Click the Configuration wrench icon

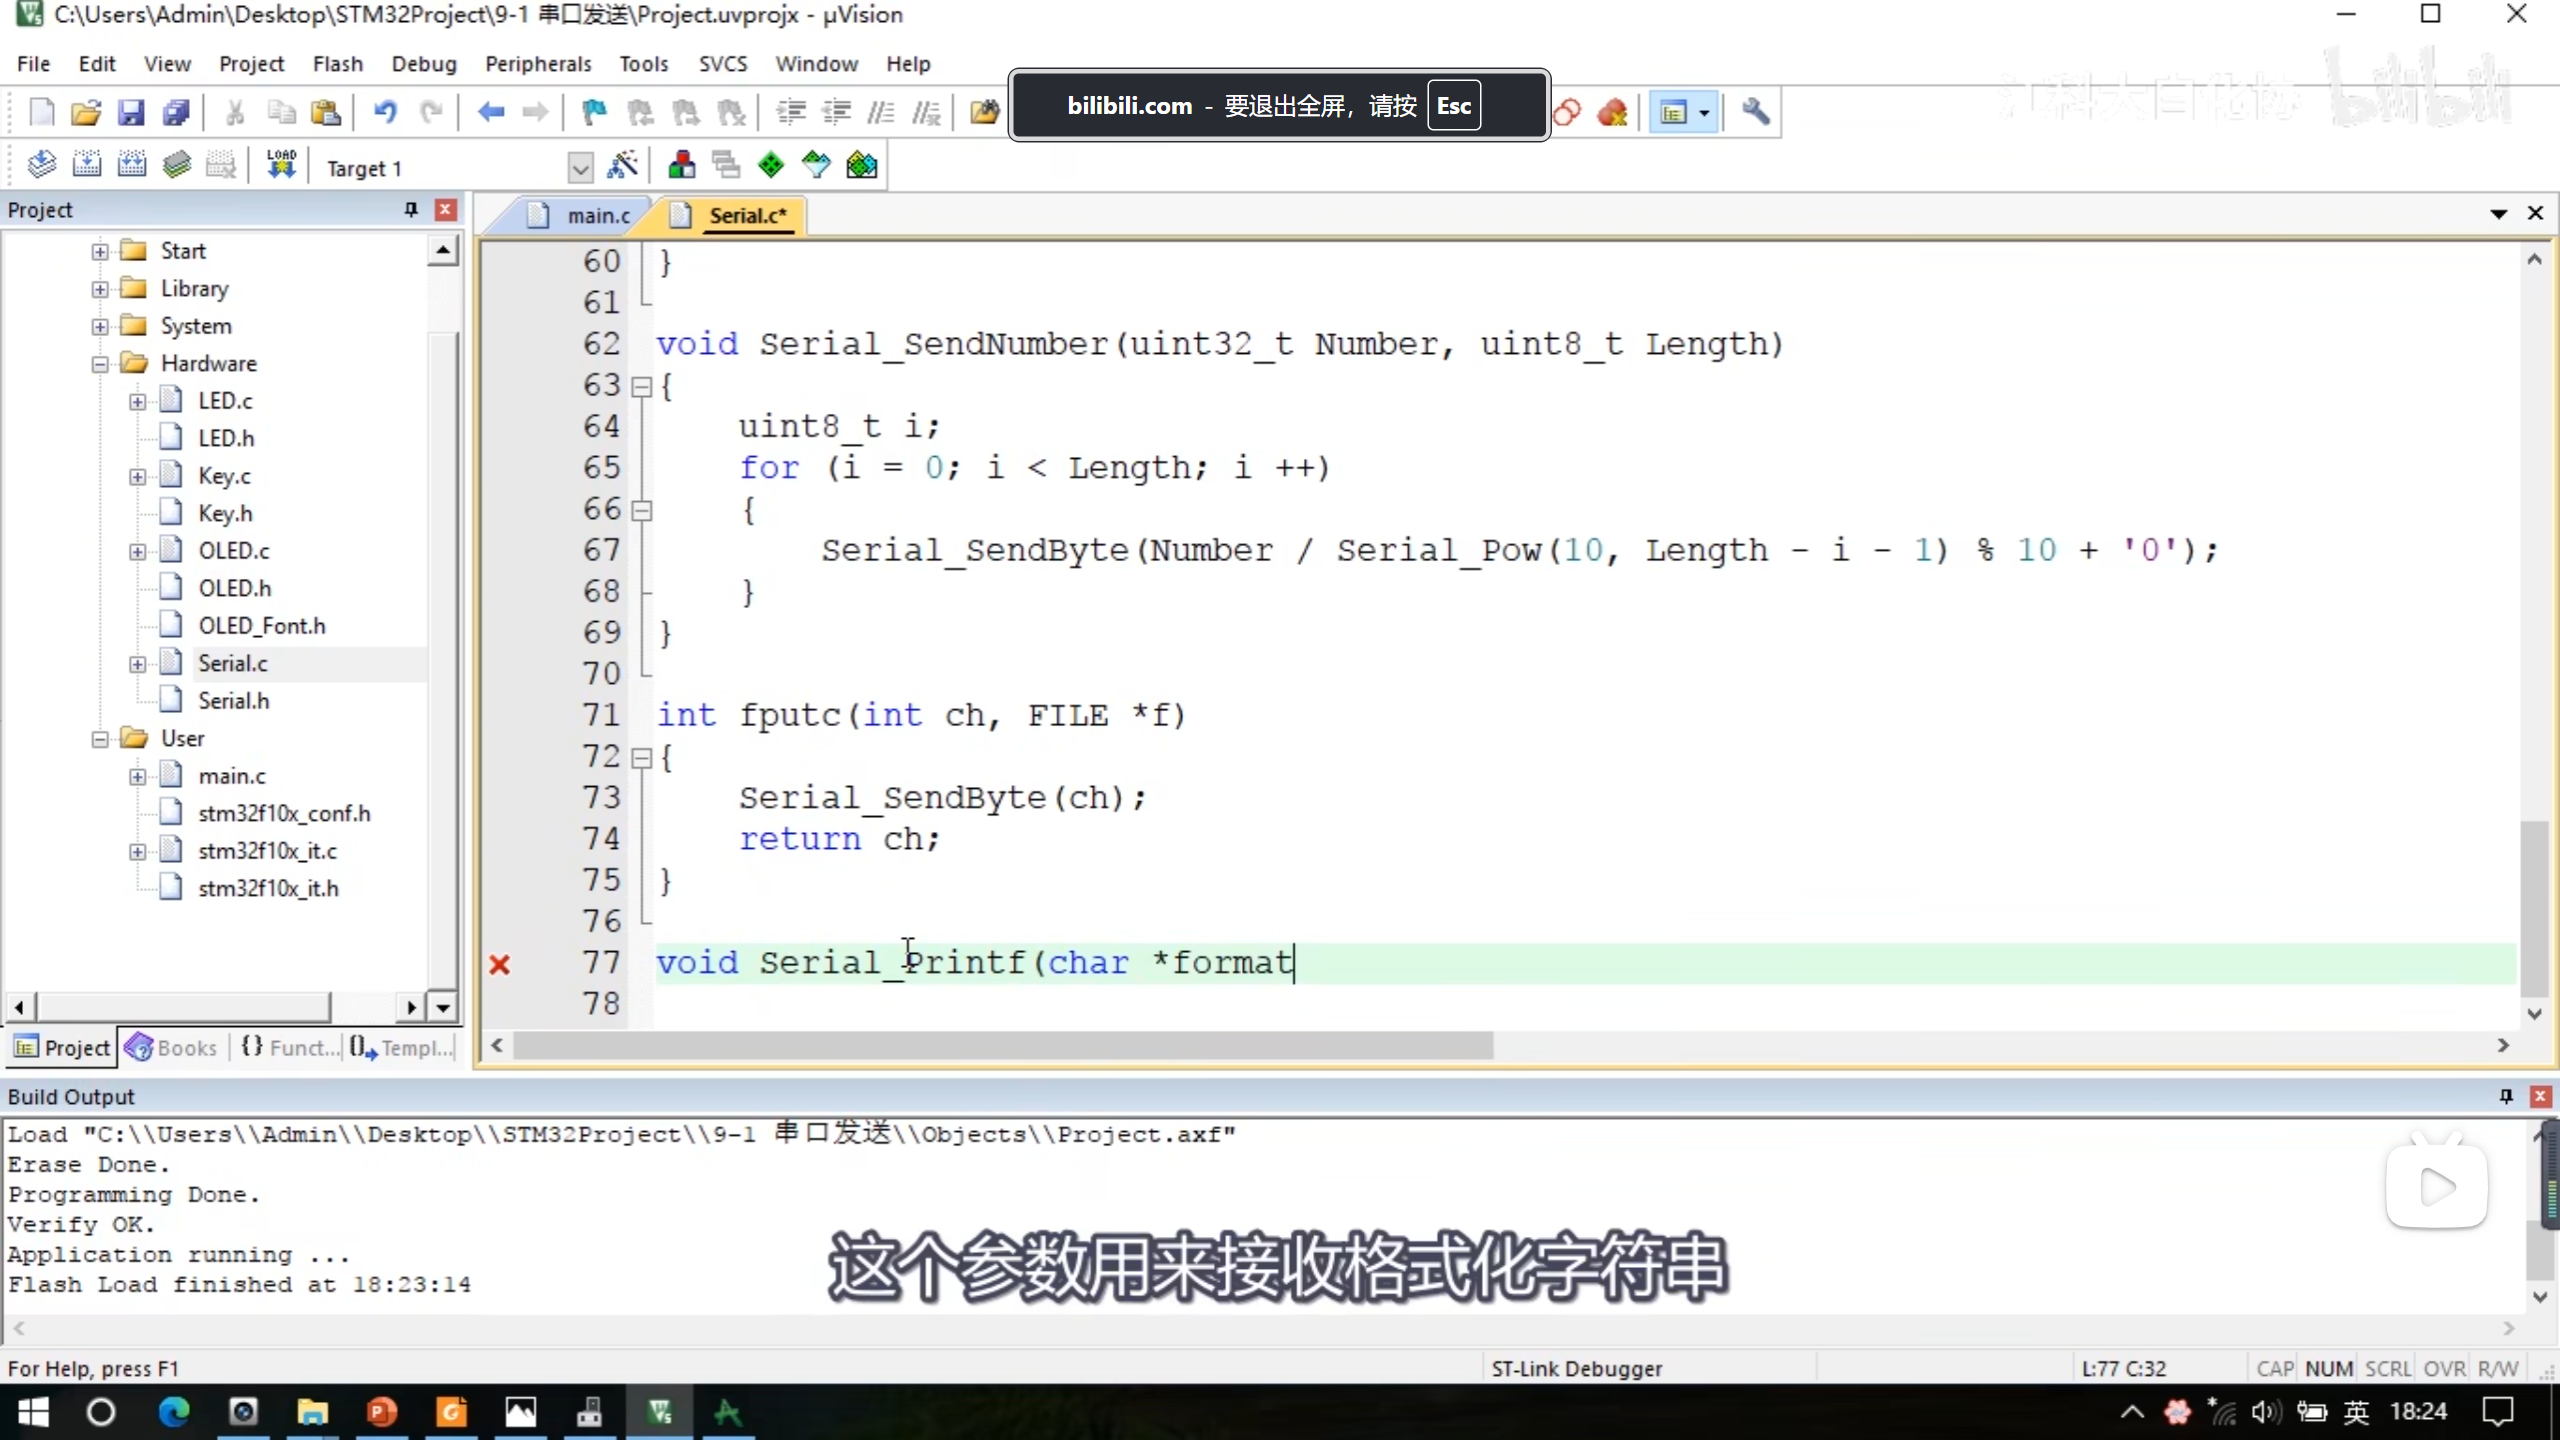point(1755,112)
